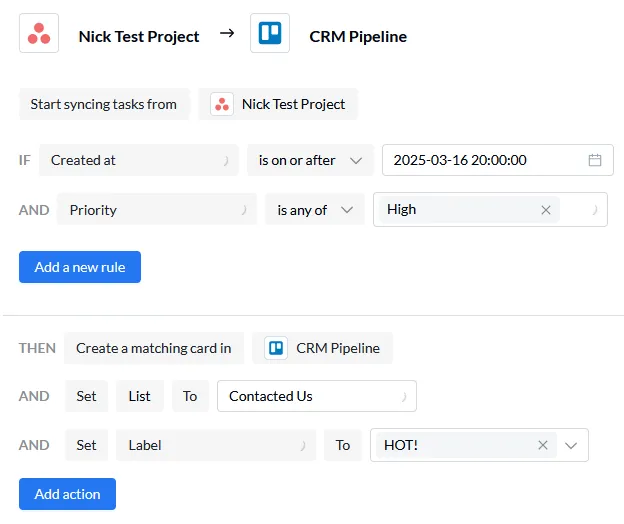Remove the High priority value
Screen dimensions: 624x524
point(546,210)
